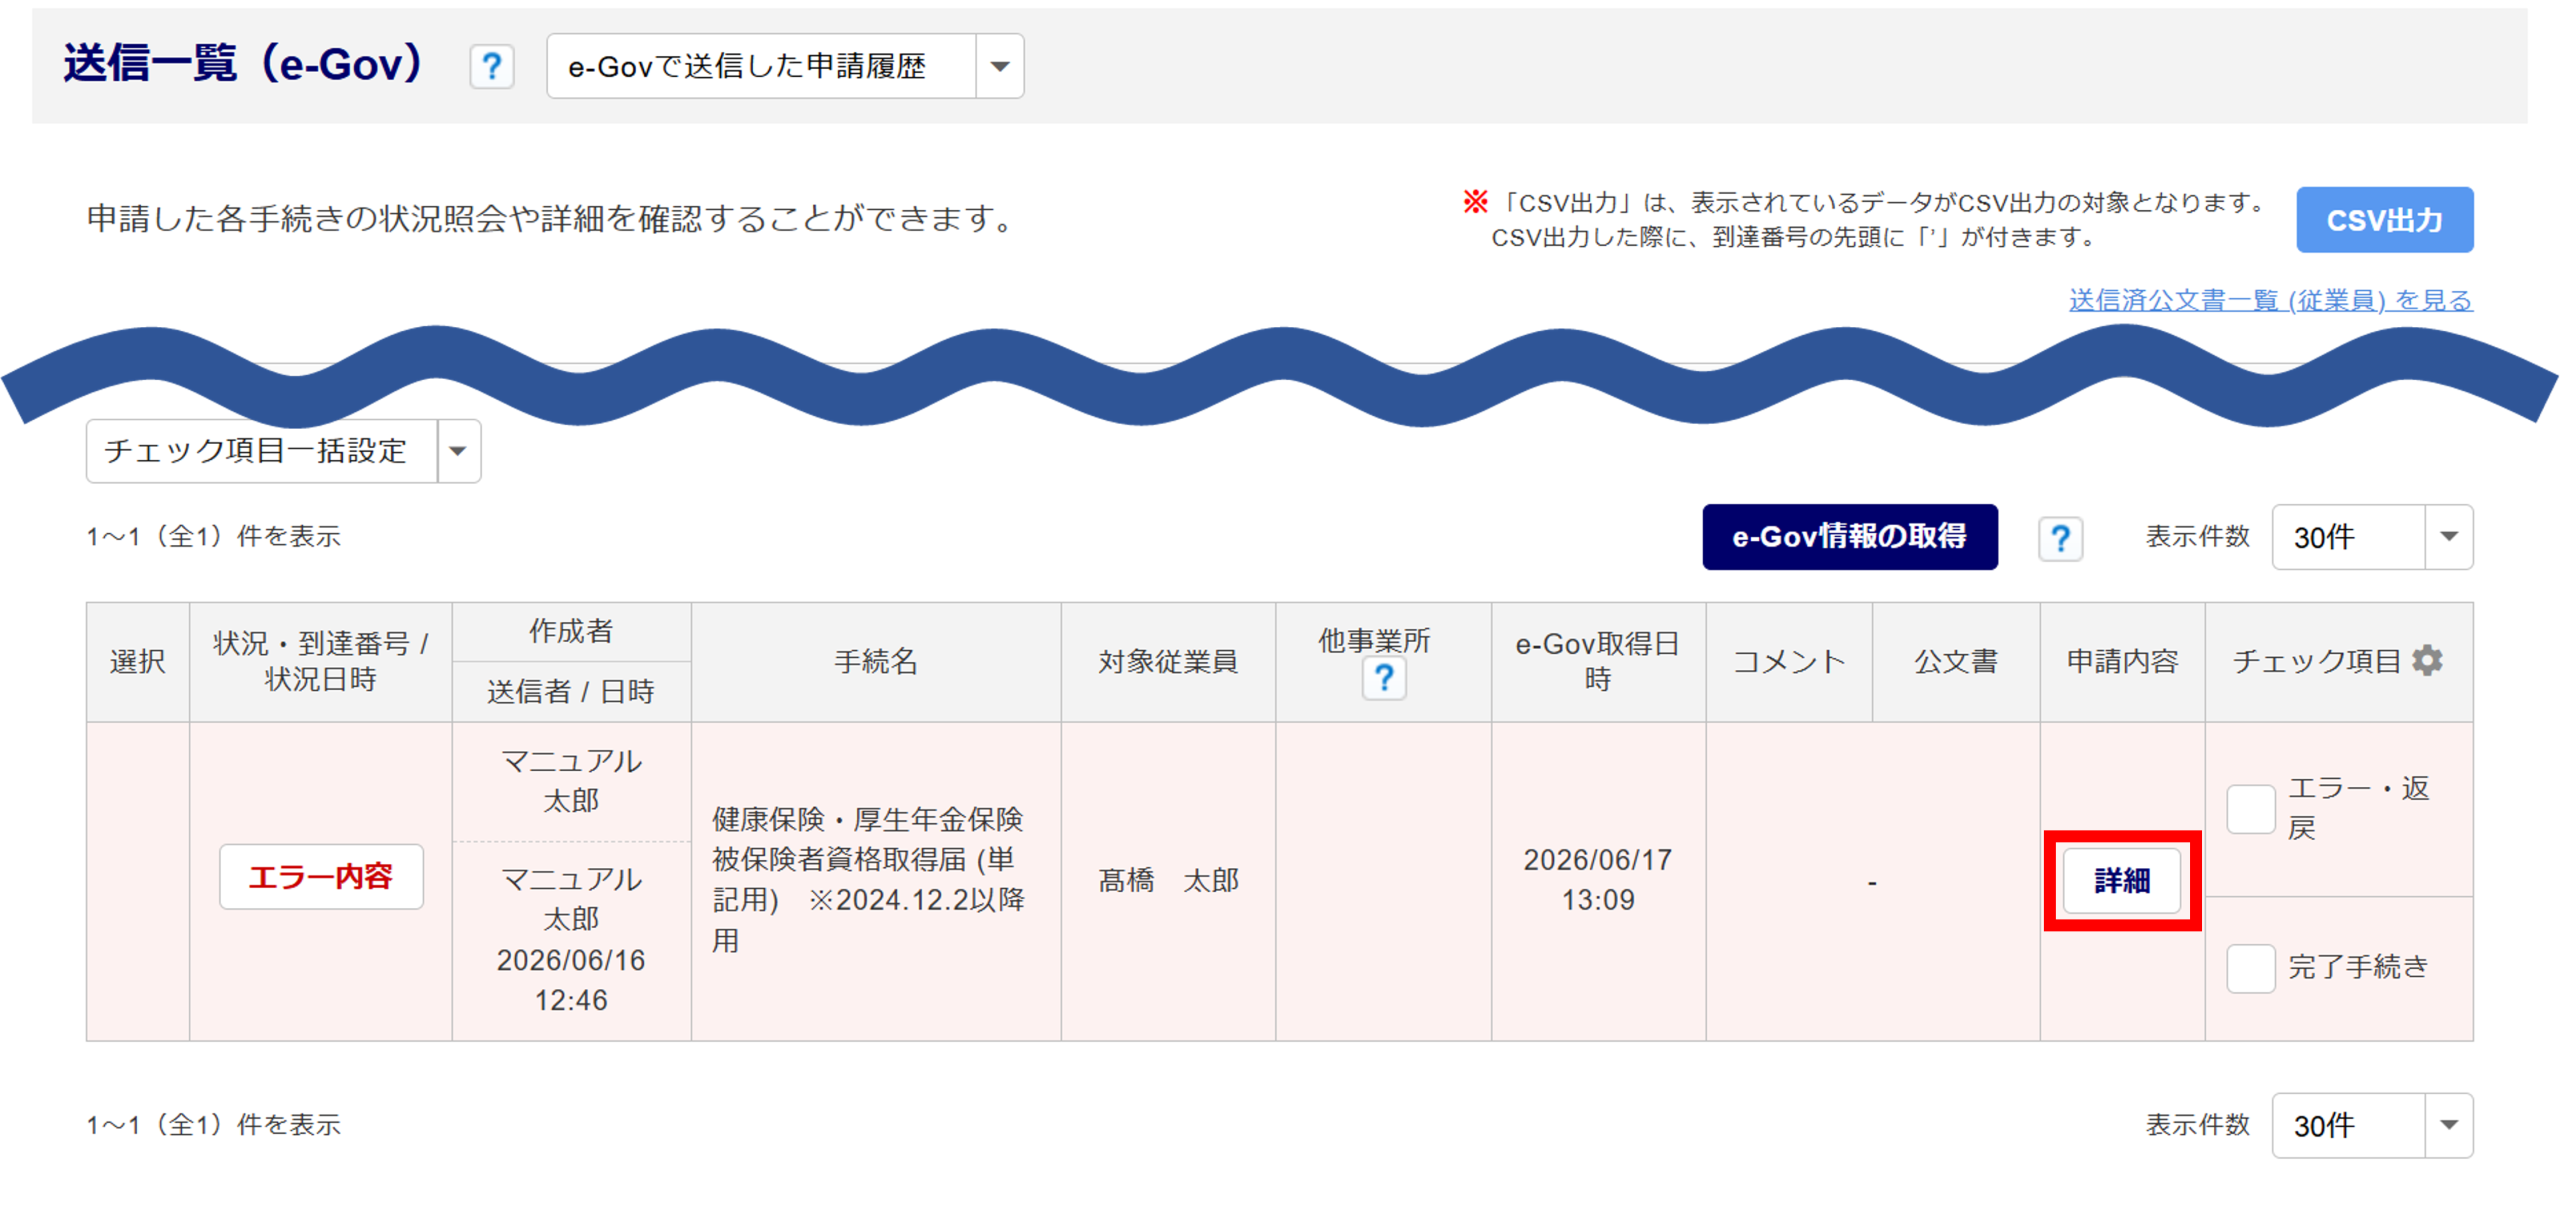Click the 状況・到達番号 / 状況日時 header

point(320,661)
